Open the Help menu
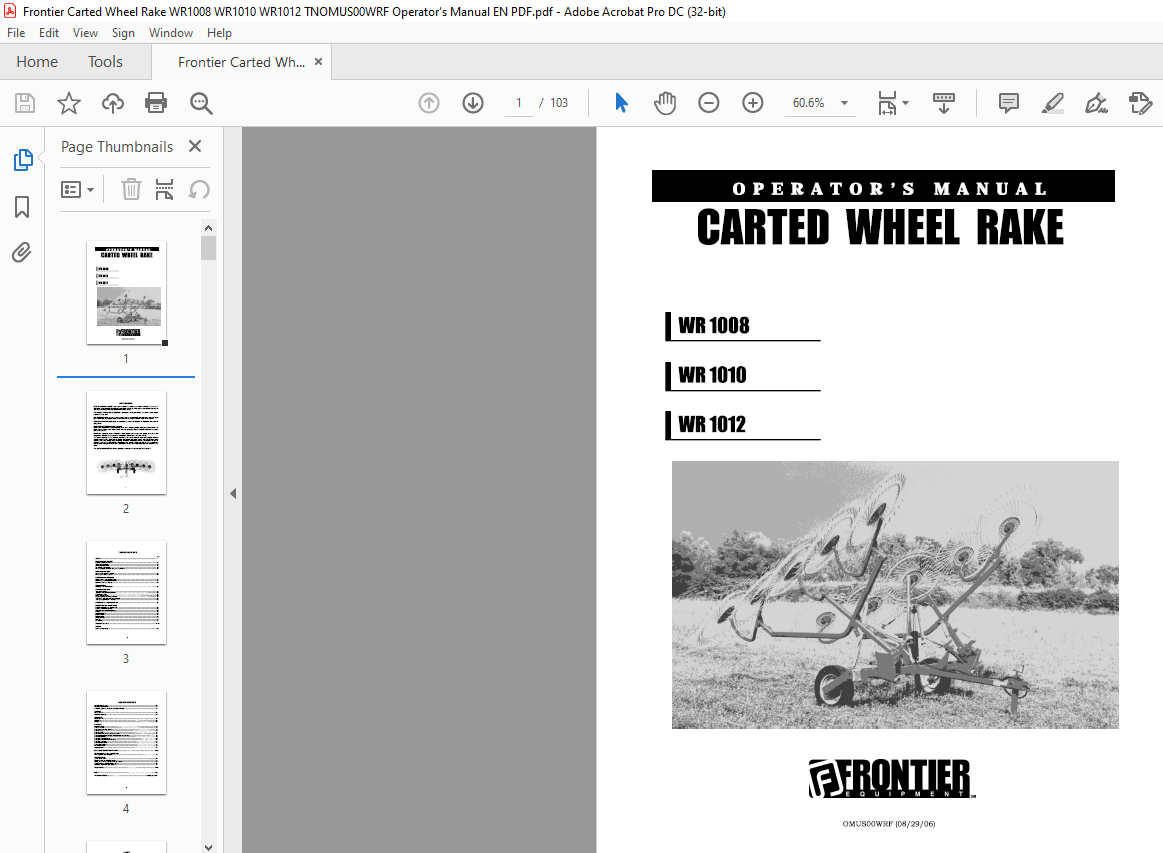The height and width of the screenshot is (853, 1163). [x=219, y=33]
